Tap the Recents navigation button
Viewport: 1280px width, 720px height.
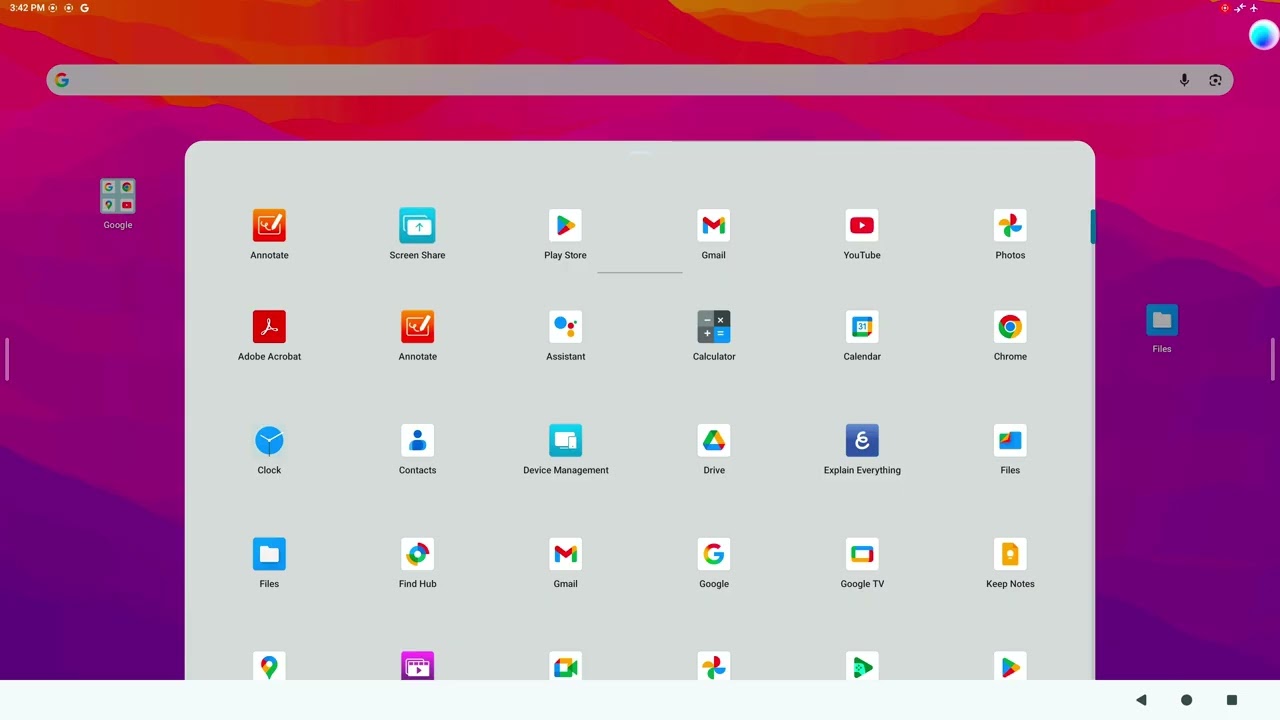point(1232,700)
